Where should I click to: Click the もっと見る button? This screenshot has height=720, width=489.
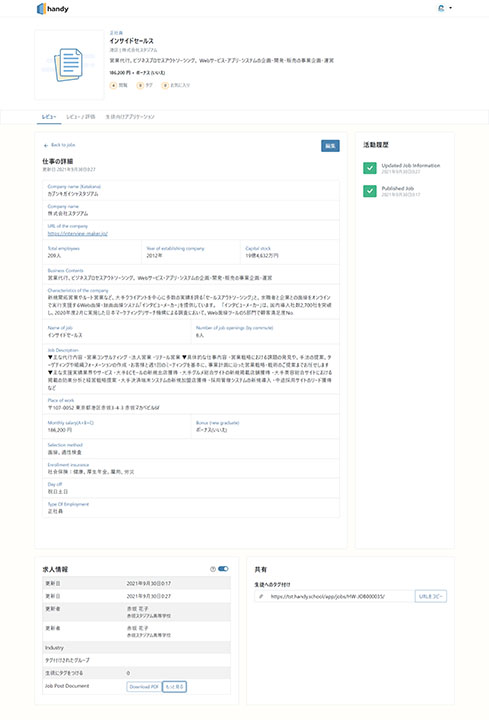click(x=174, y=687)
